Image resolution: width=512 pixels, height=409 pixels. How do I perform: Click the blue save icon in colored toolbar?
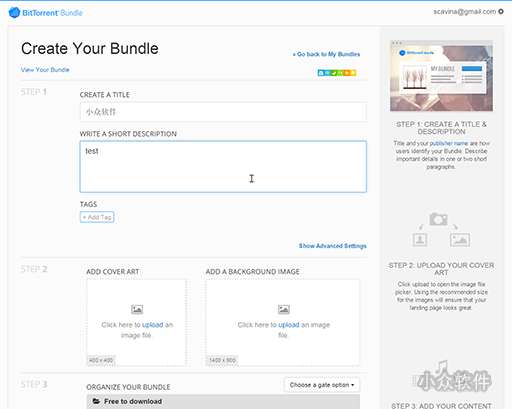[321, 73]
